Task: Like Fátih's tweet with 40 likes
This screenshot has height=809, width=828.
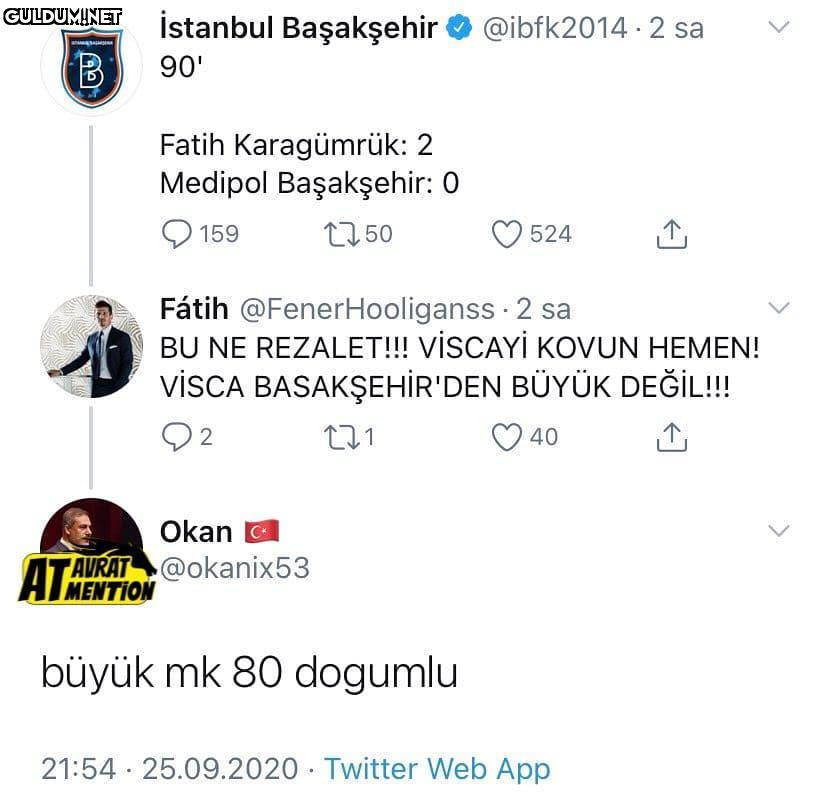Action: 507,437
